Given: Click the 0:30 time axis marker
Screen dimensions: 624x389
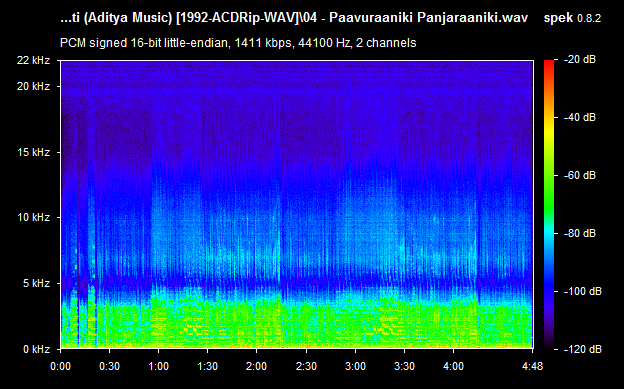Looking at the screenshot, I should 109,366.
